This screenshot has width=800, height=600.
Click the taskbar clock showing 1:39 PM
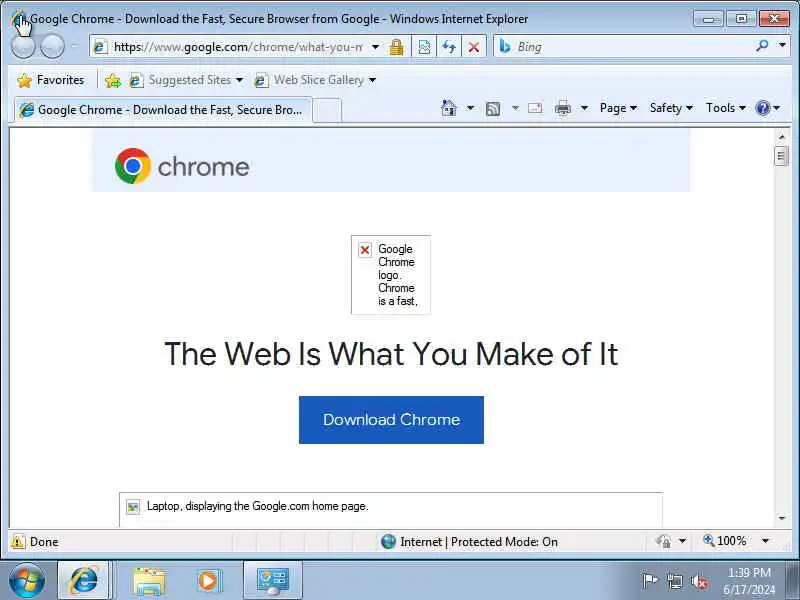(748, 581)
